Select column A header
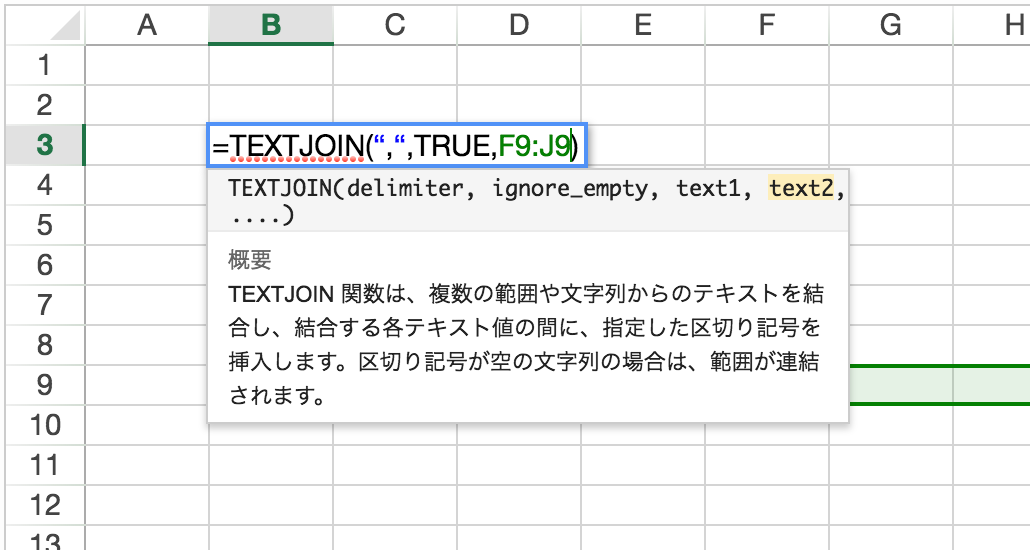This screenshot has height=550, width=1030. (147, 25)
